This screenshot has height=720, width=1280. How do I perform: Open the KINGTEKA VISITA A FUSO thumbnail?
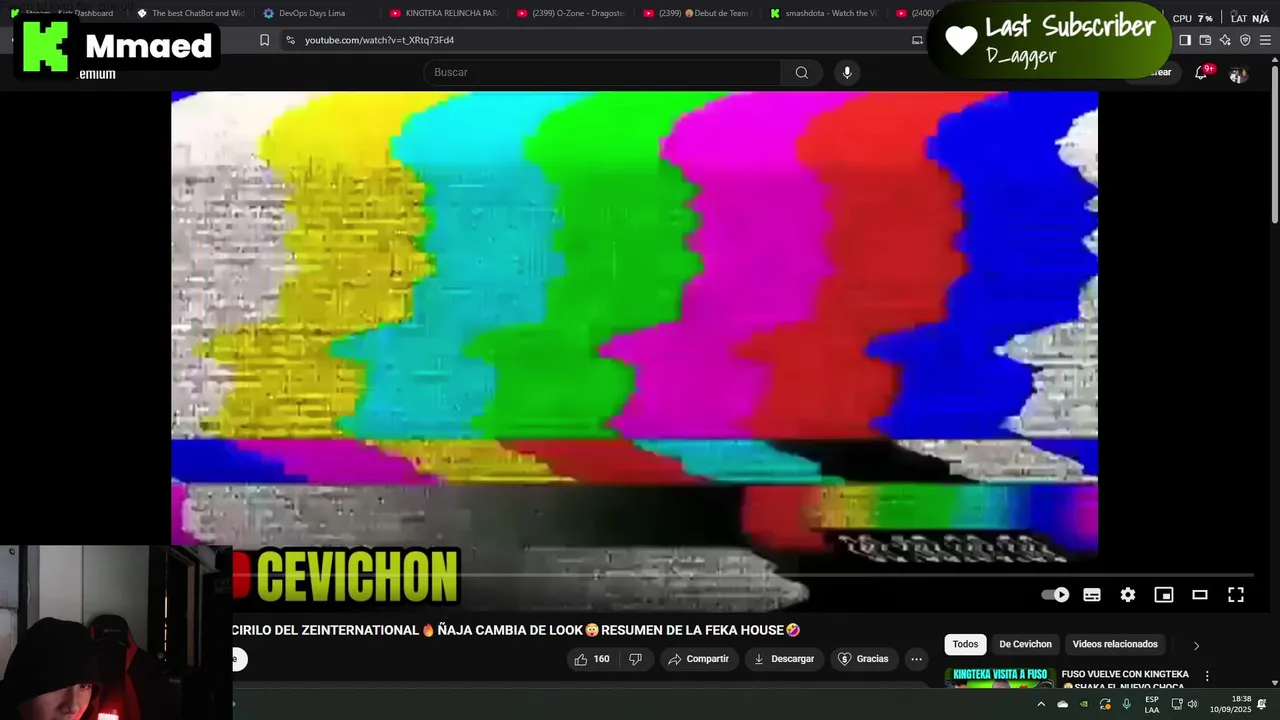click(x=1000, y=679)
